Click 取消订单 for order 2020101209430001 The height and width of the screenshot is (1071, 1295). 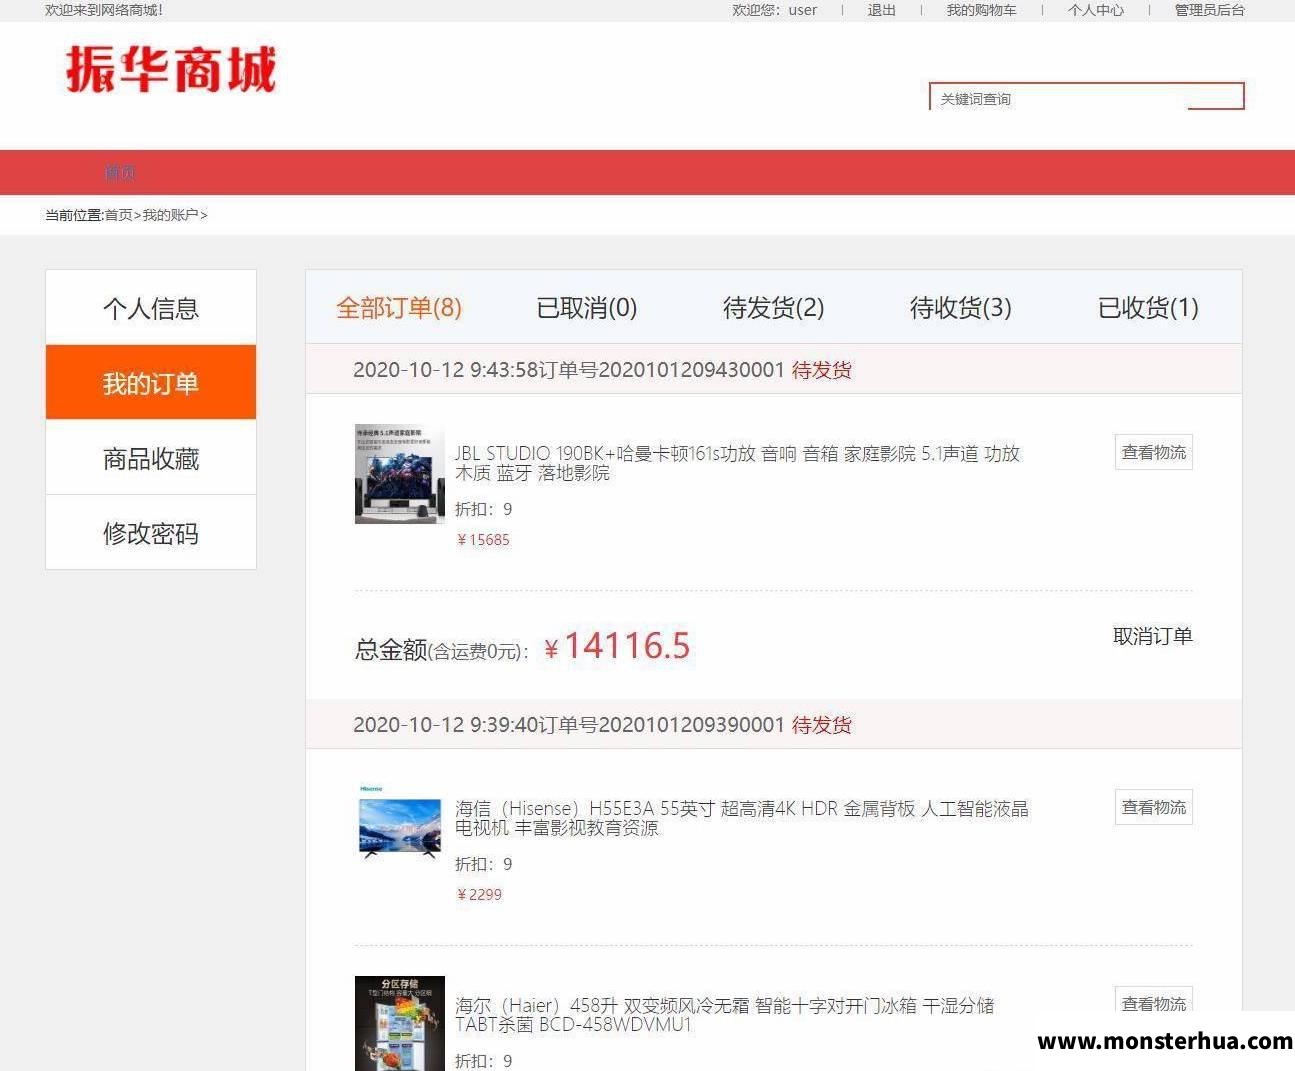tap(1153, 636)
